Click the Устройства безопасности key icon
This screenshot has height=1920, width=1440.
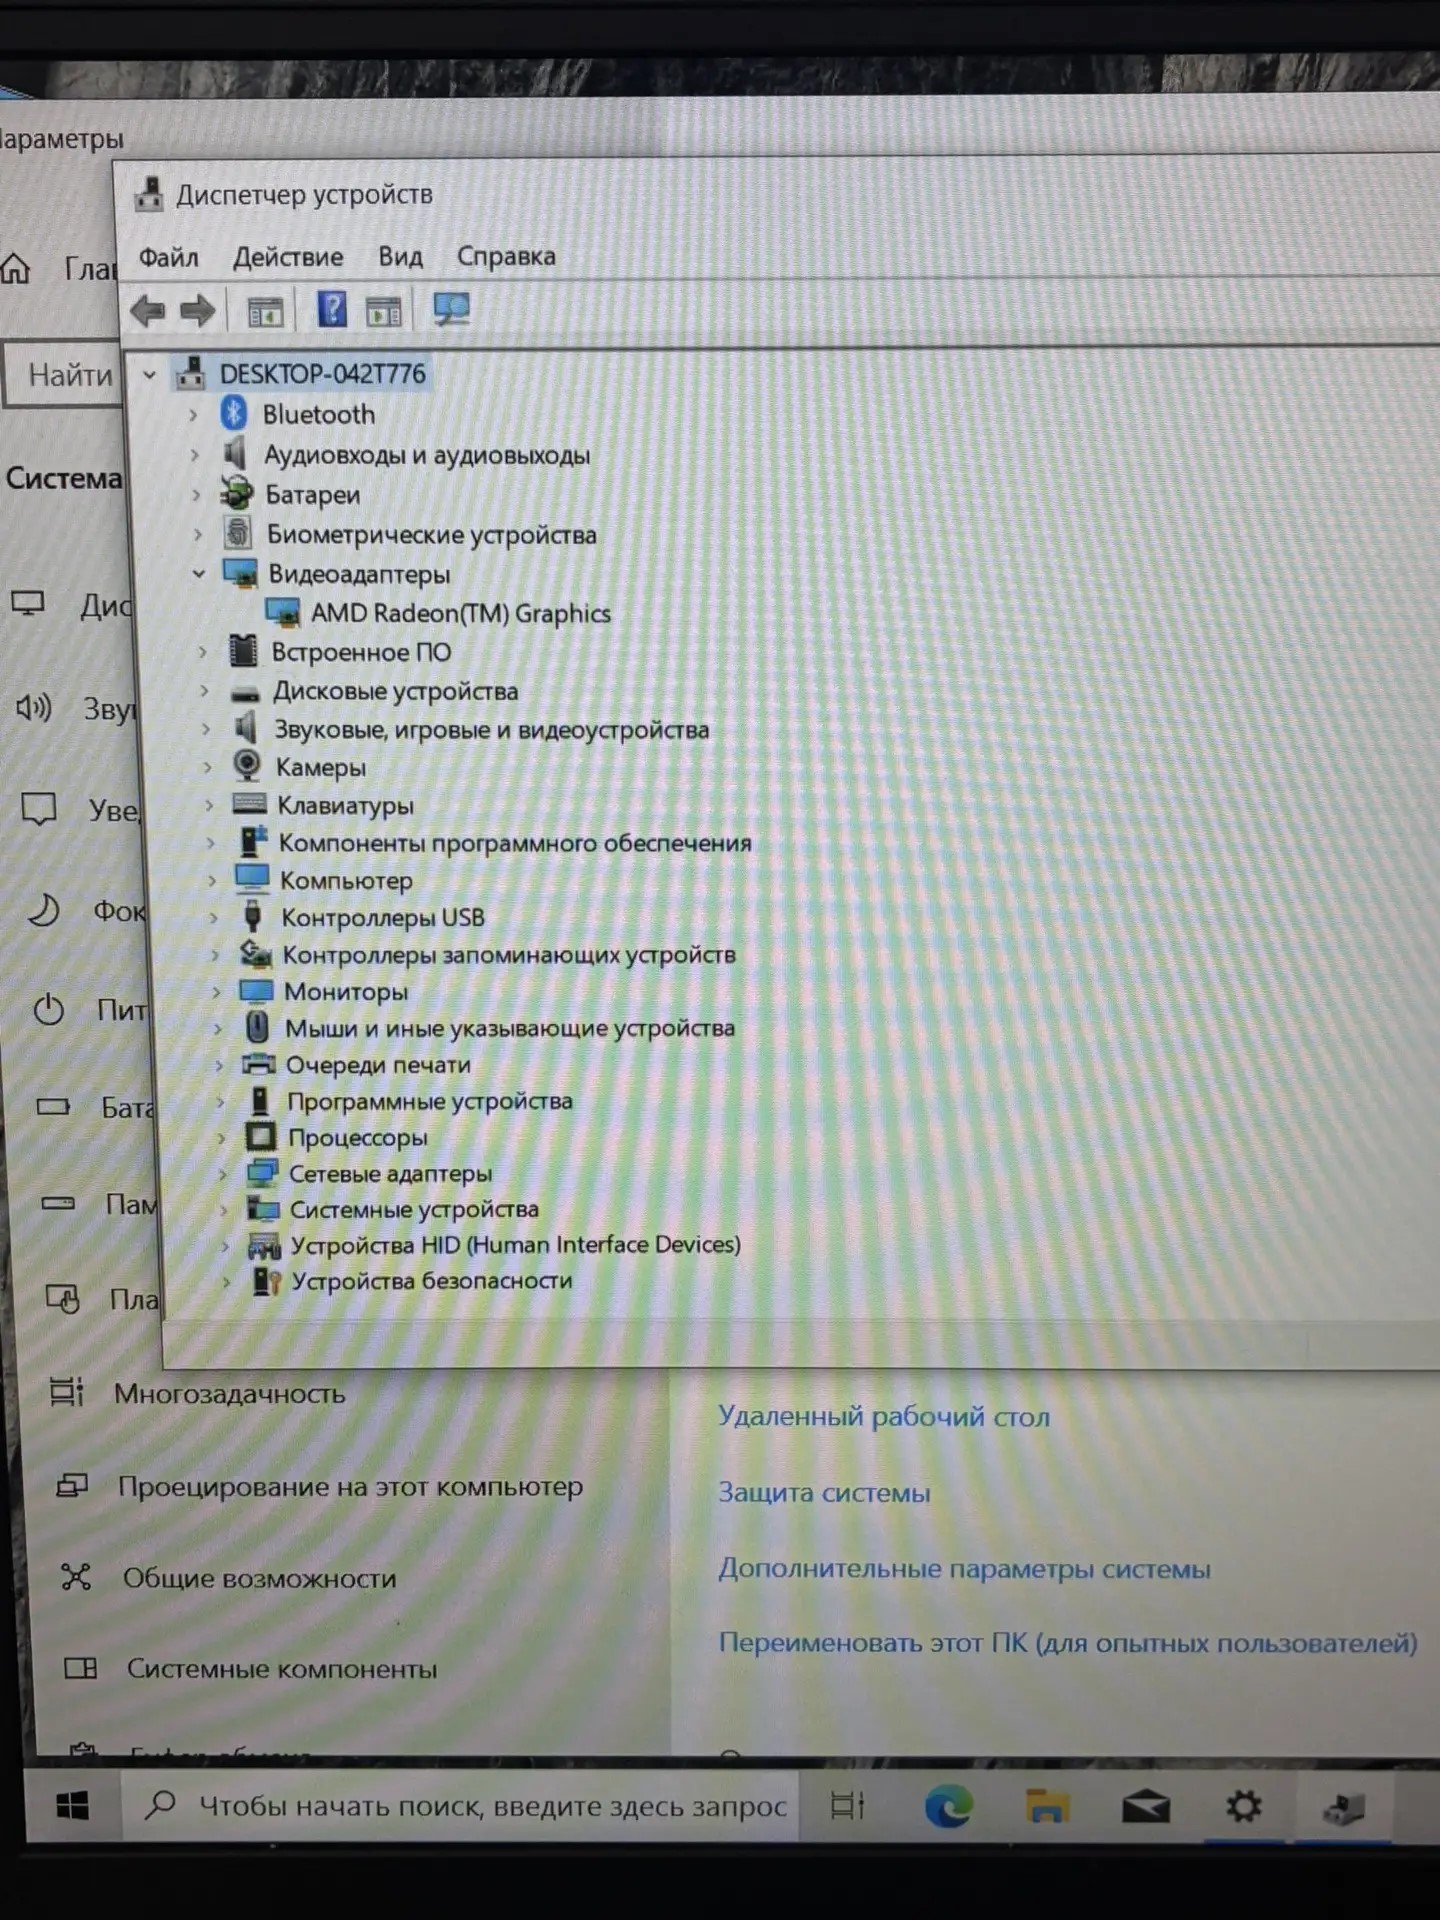[x=267, y=1281]
